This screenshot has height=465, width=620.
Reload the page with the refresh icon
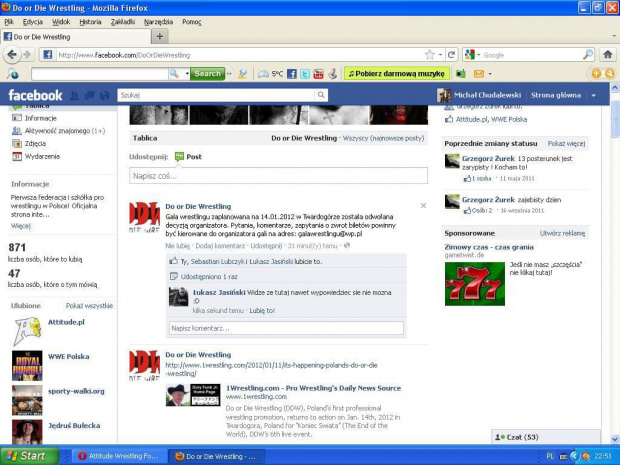(x=451, y=55)
